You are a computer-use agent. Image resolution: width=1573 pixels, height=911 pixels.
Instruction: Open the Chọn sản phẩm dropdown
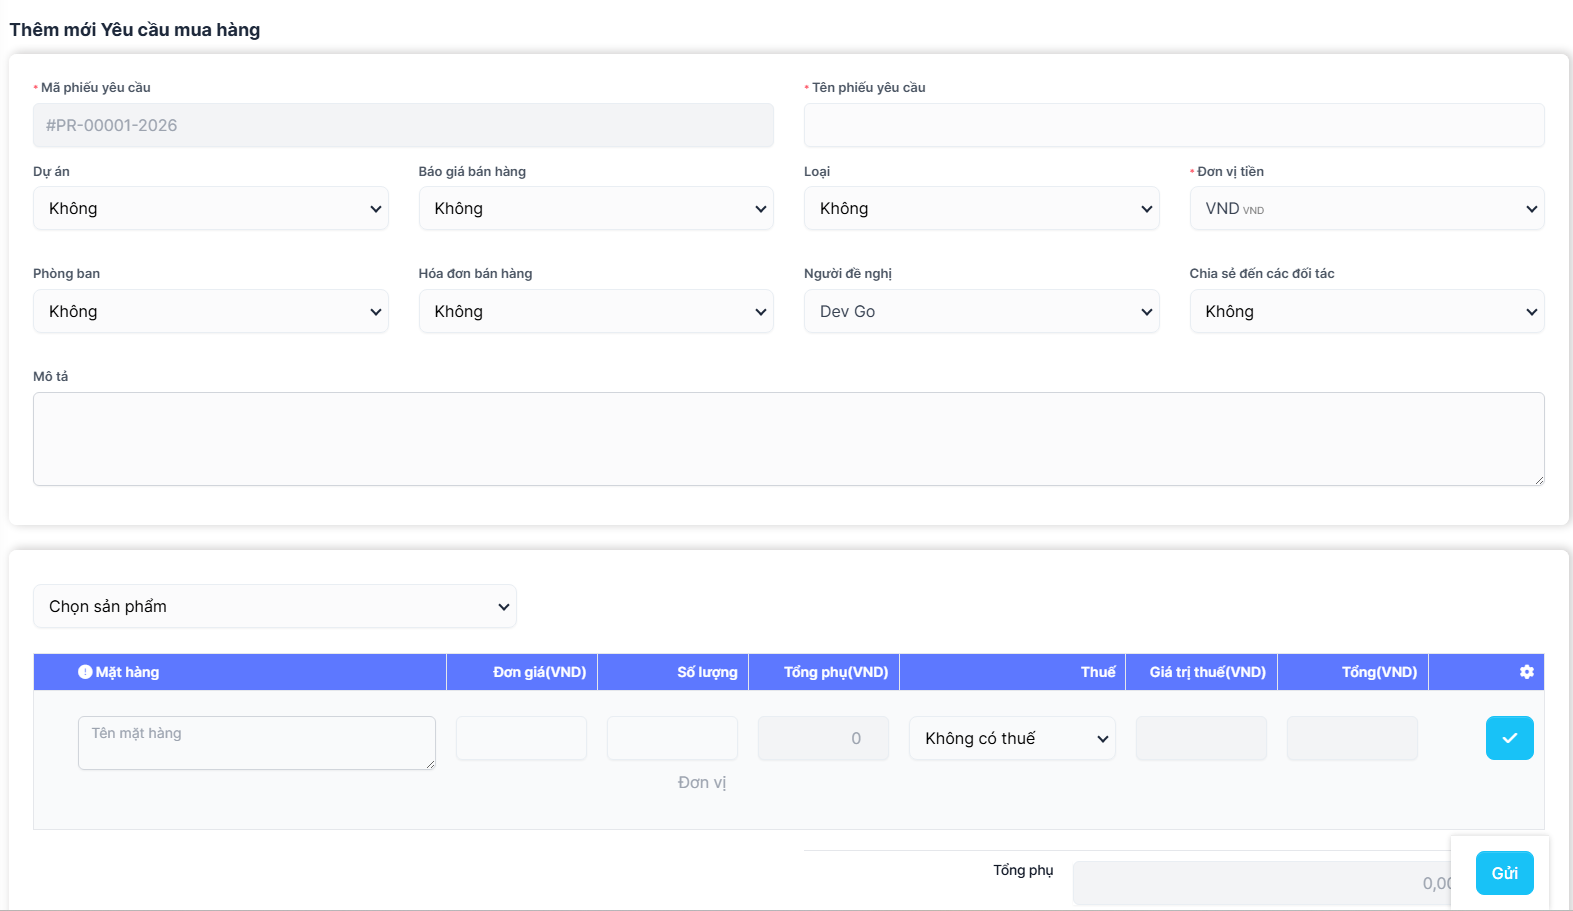pyautogui.click(x=275, y=607)
